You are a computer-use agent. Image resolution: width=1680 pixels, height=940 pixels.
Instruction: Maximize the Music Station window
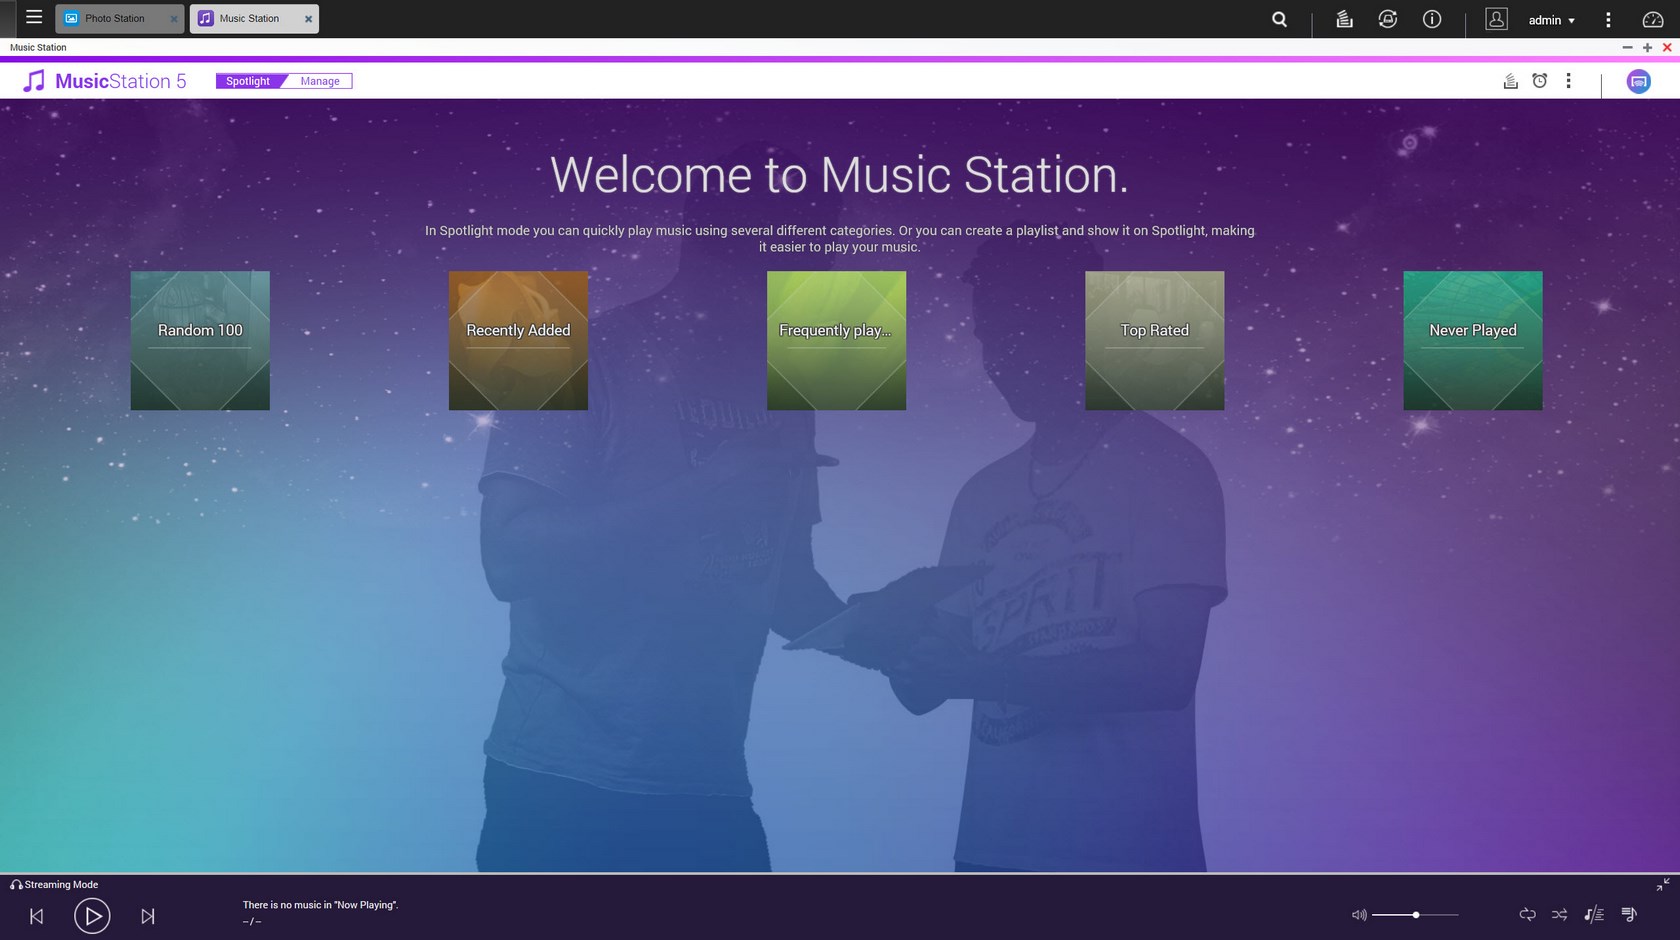(1647, 47)
